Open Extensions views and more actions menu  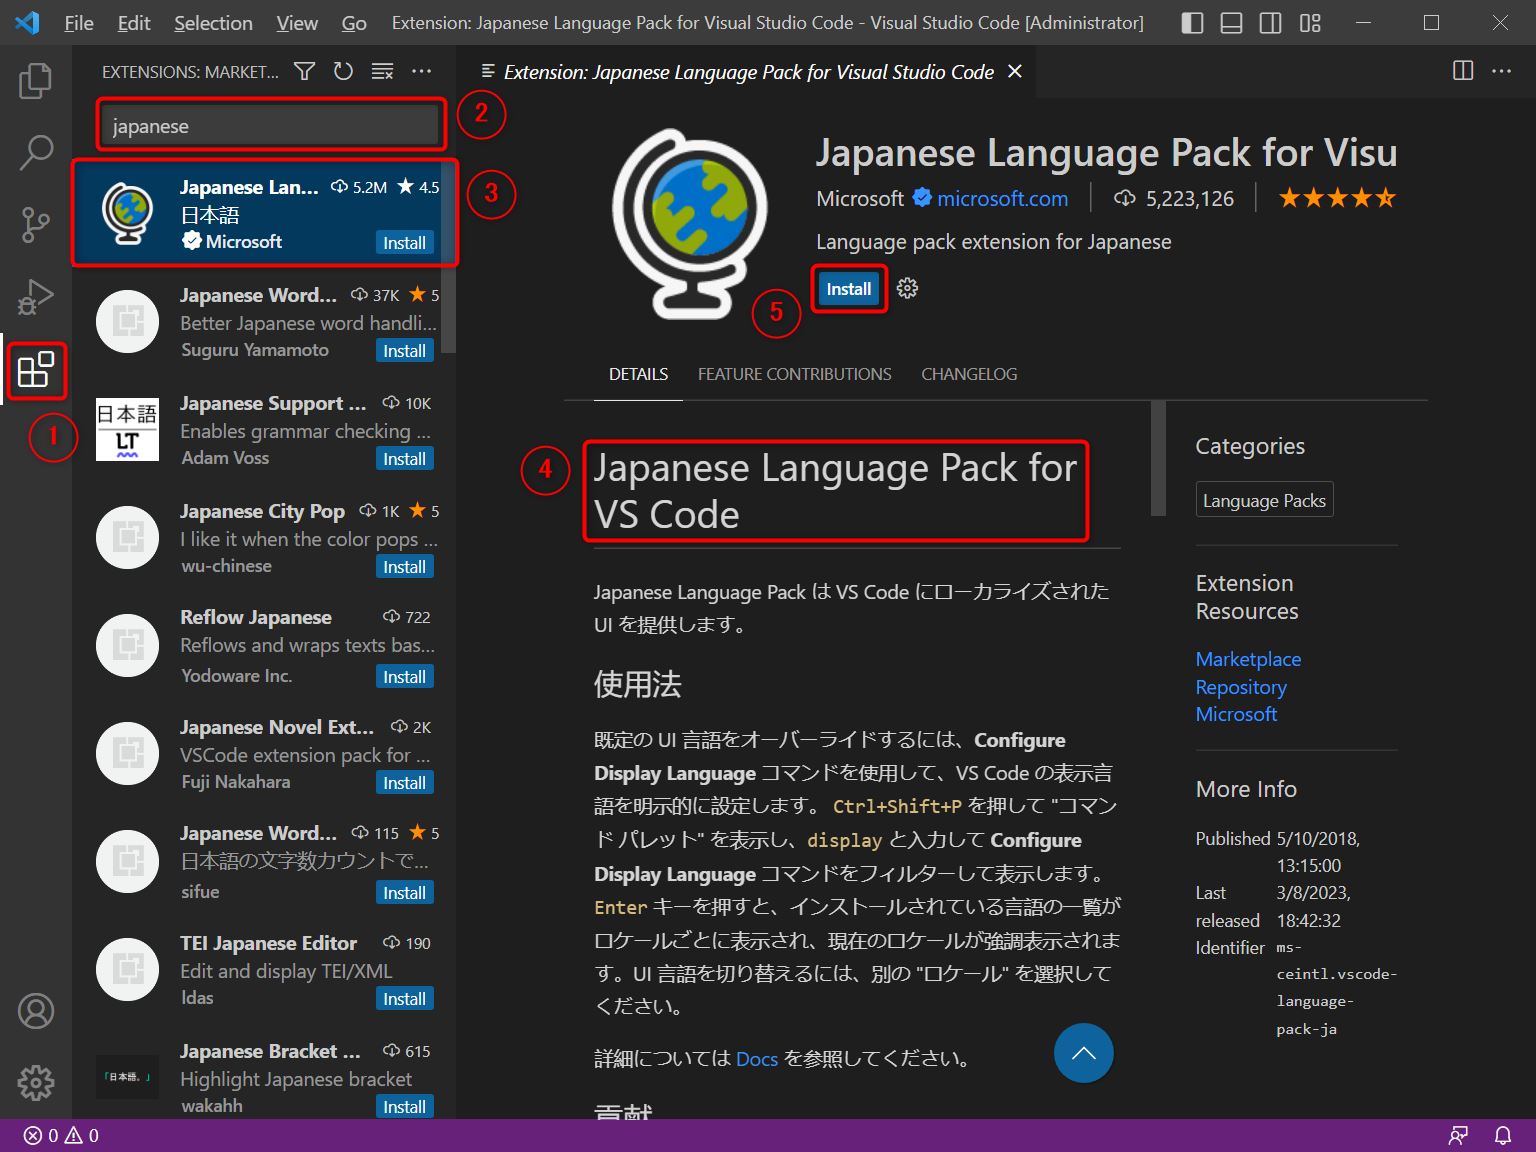pos(422,71)
